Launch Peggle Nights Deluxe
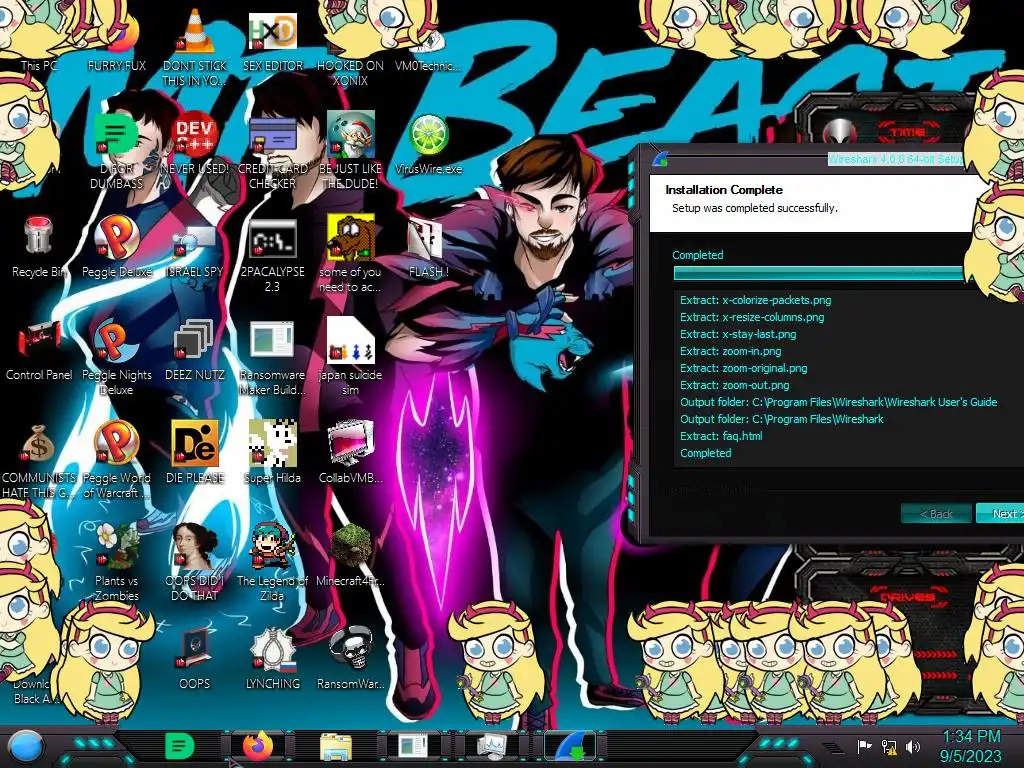This screenshot has height=768, width=1024. 117,358
